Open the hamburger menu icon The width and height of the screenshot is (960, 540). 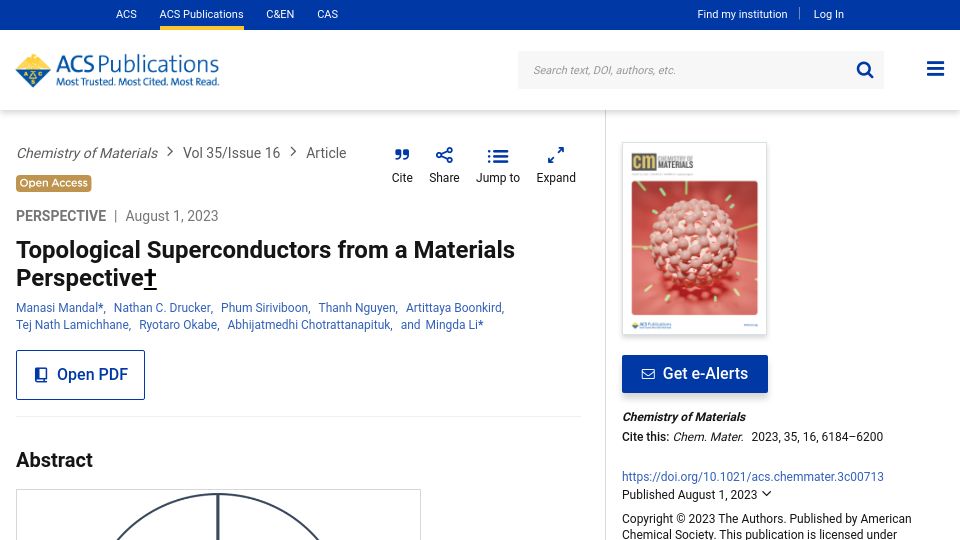tap(935, 69)
